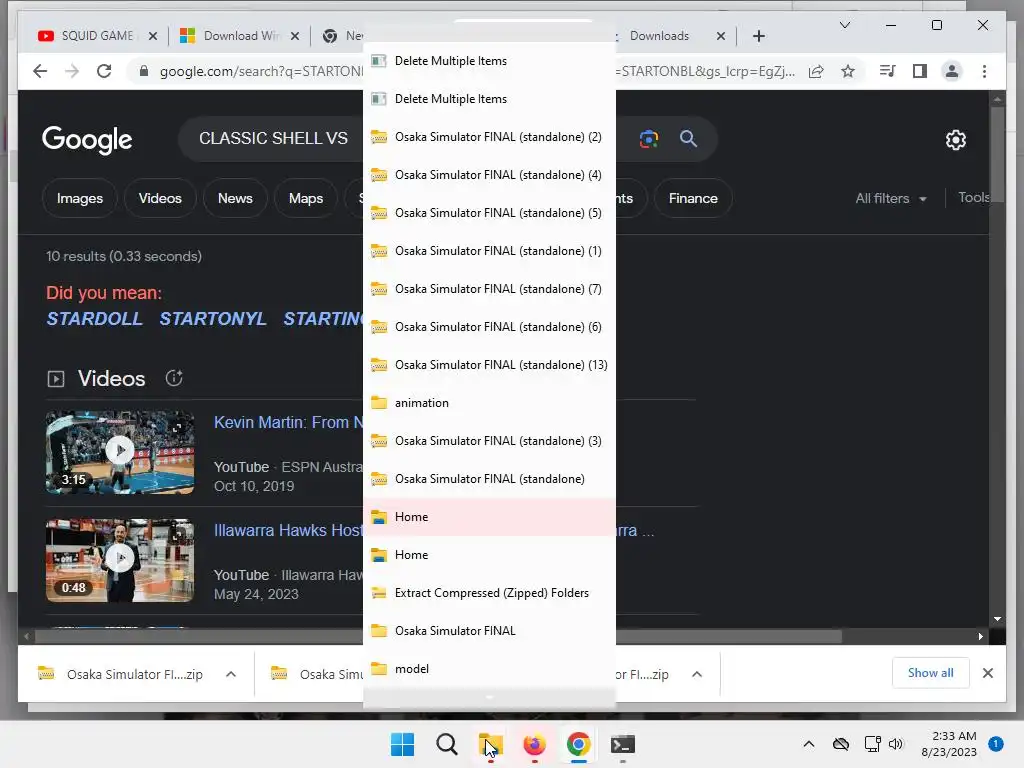1024x768 pixels.
Task: Play the Kevin Martin video thumbnail
Action: click(x=120, y=452)
